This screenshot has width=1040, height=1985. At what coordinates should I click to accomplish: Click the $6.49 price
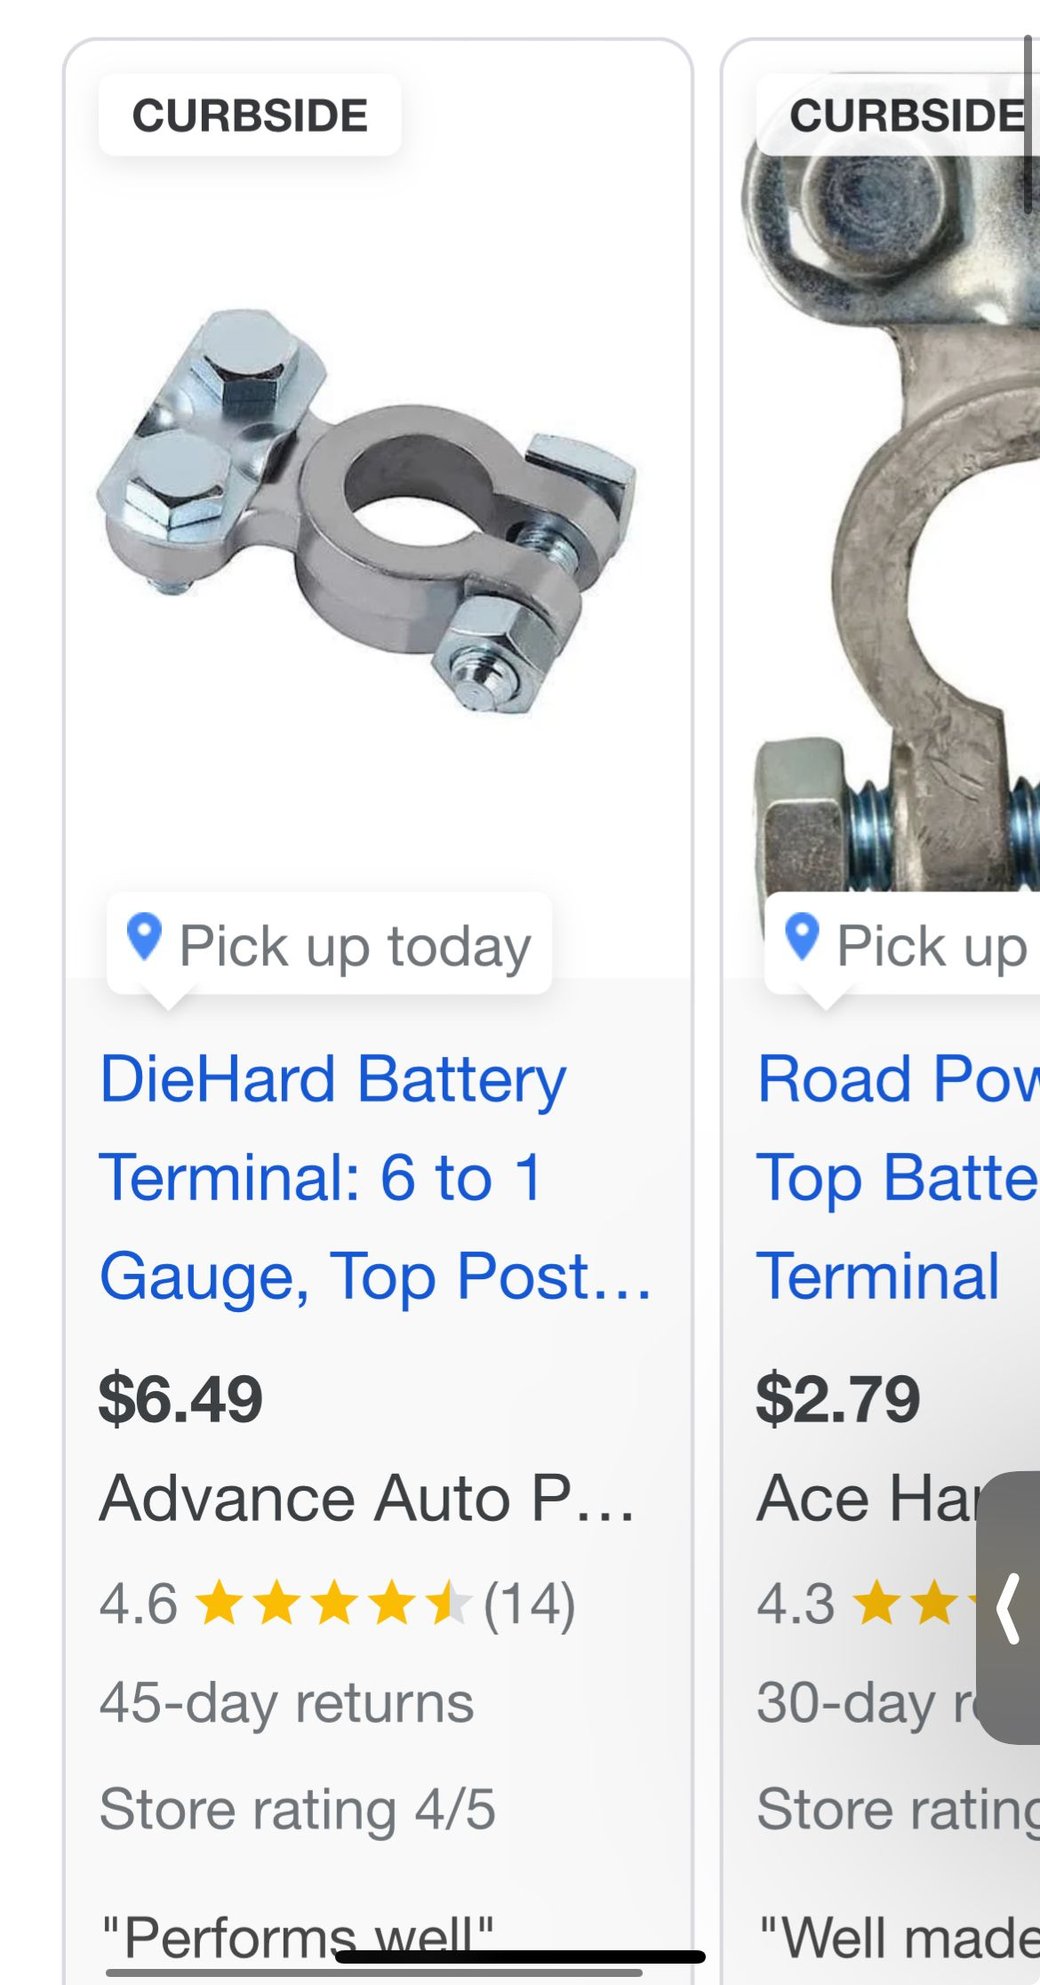click(180, 1399)
